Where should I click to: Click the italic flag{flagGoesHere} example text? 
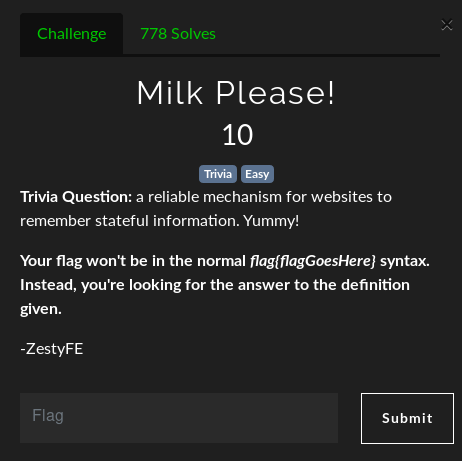313,261
